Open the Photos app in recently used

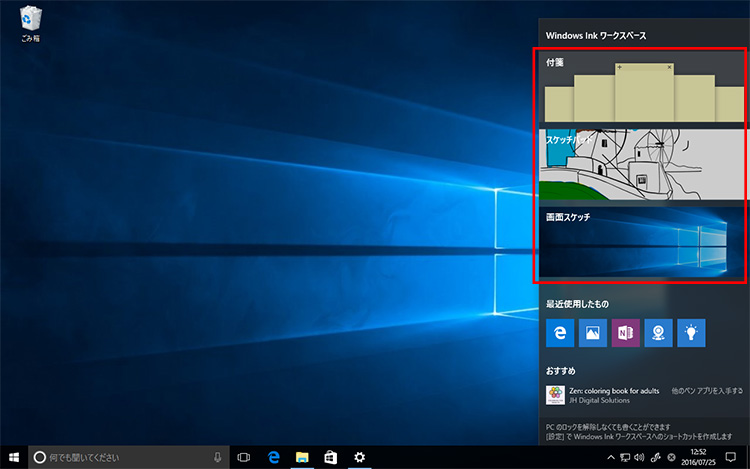click(x=593, y=333)
